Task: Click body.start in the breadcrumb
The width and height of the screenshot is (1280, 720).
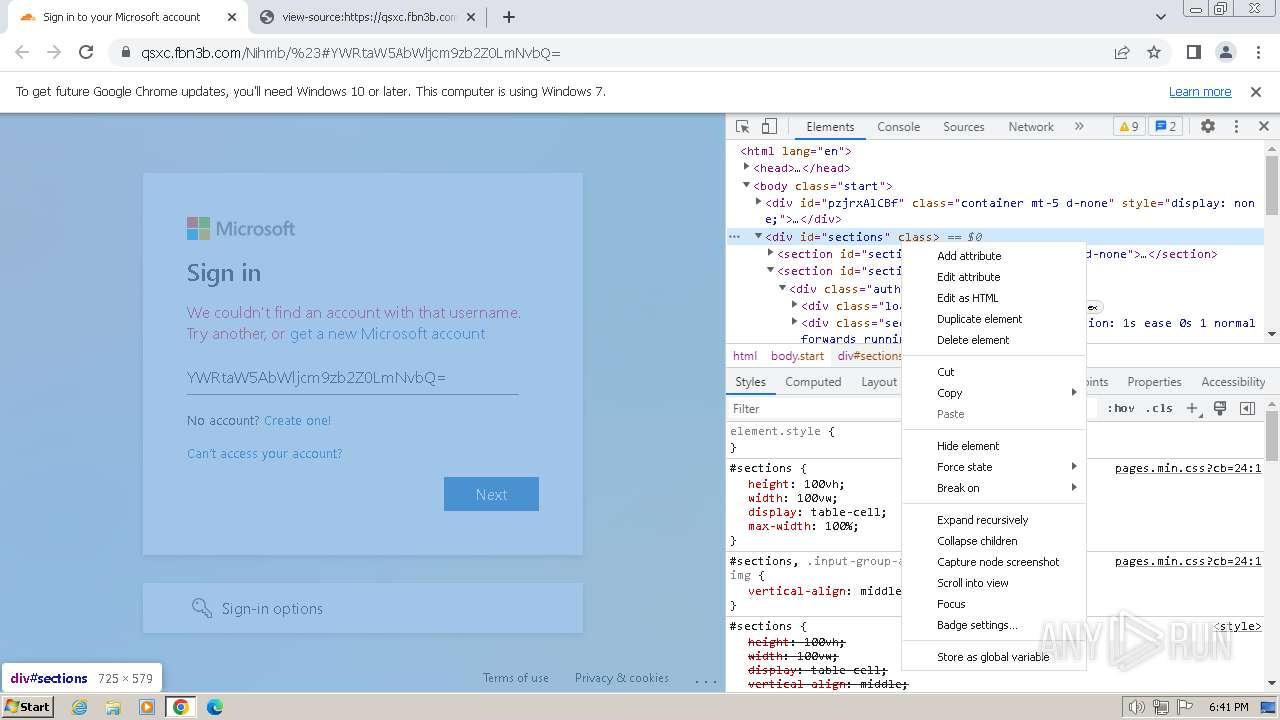Action: [797, 356]
